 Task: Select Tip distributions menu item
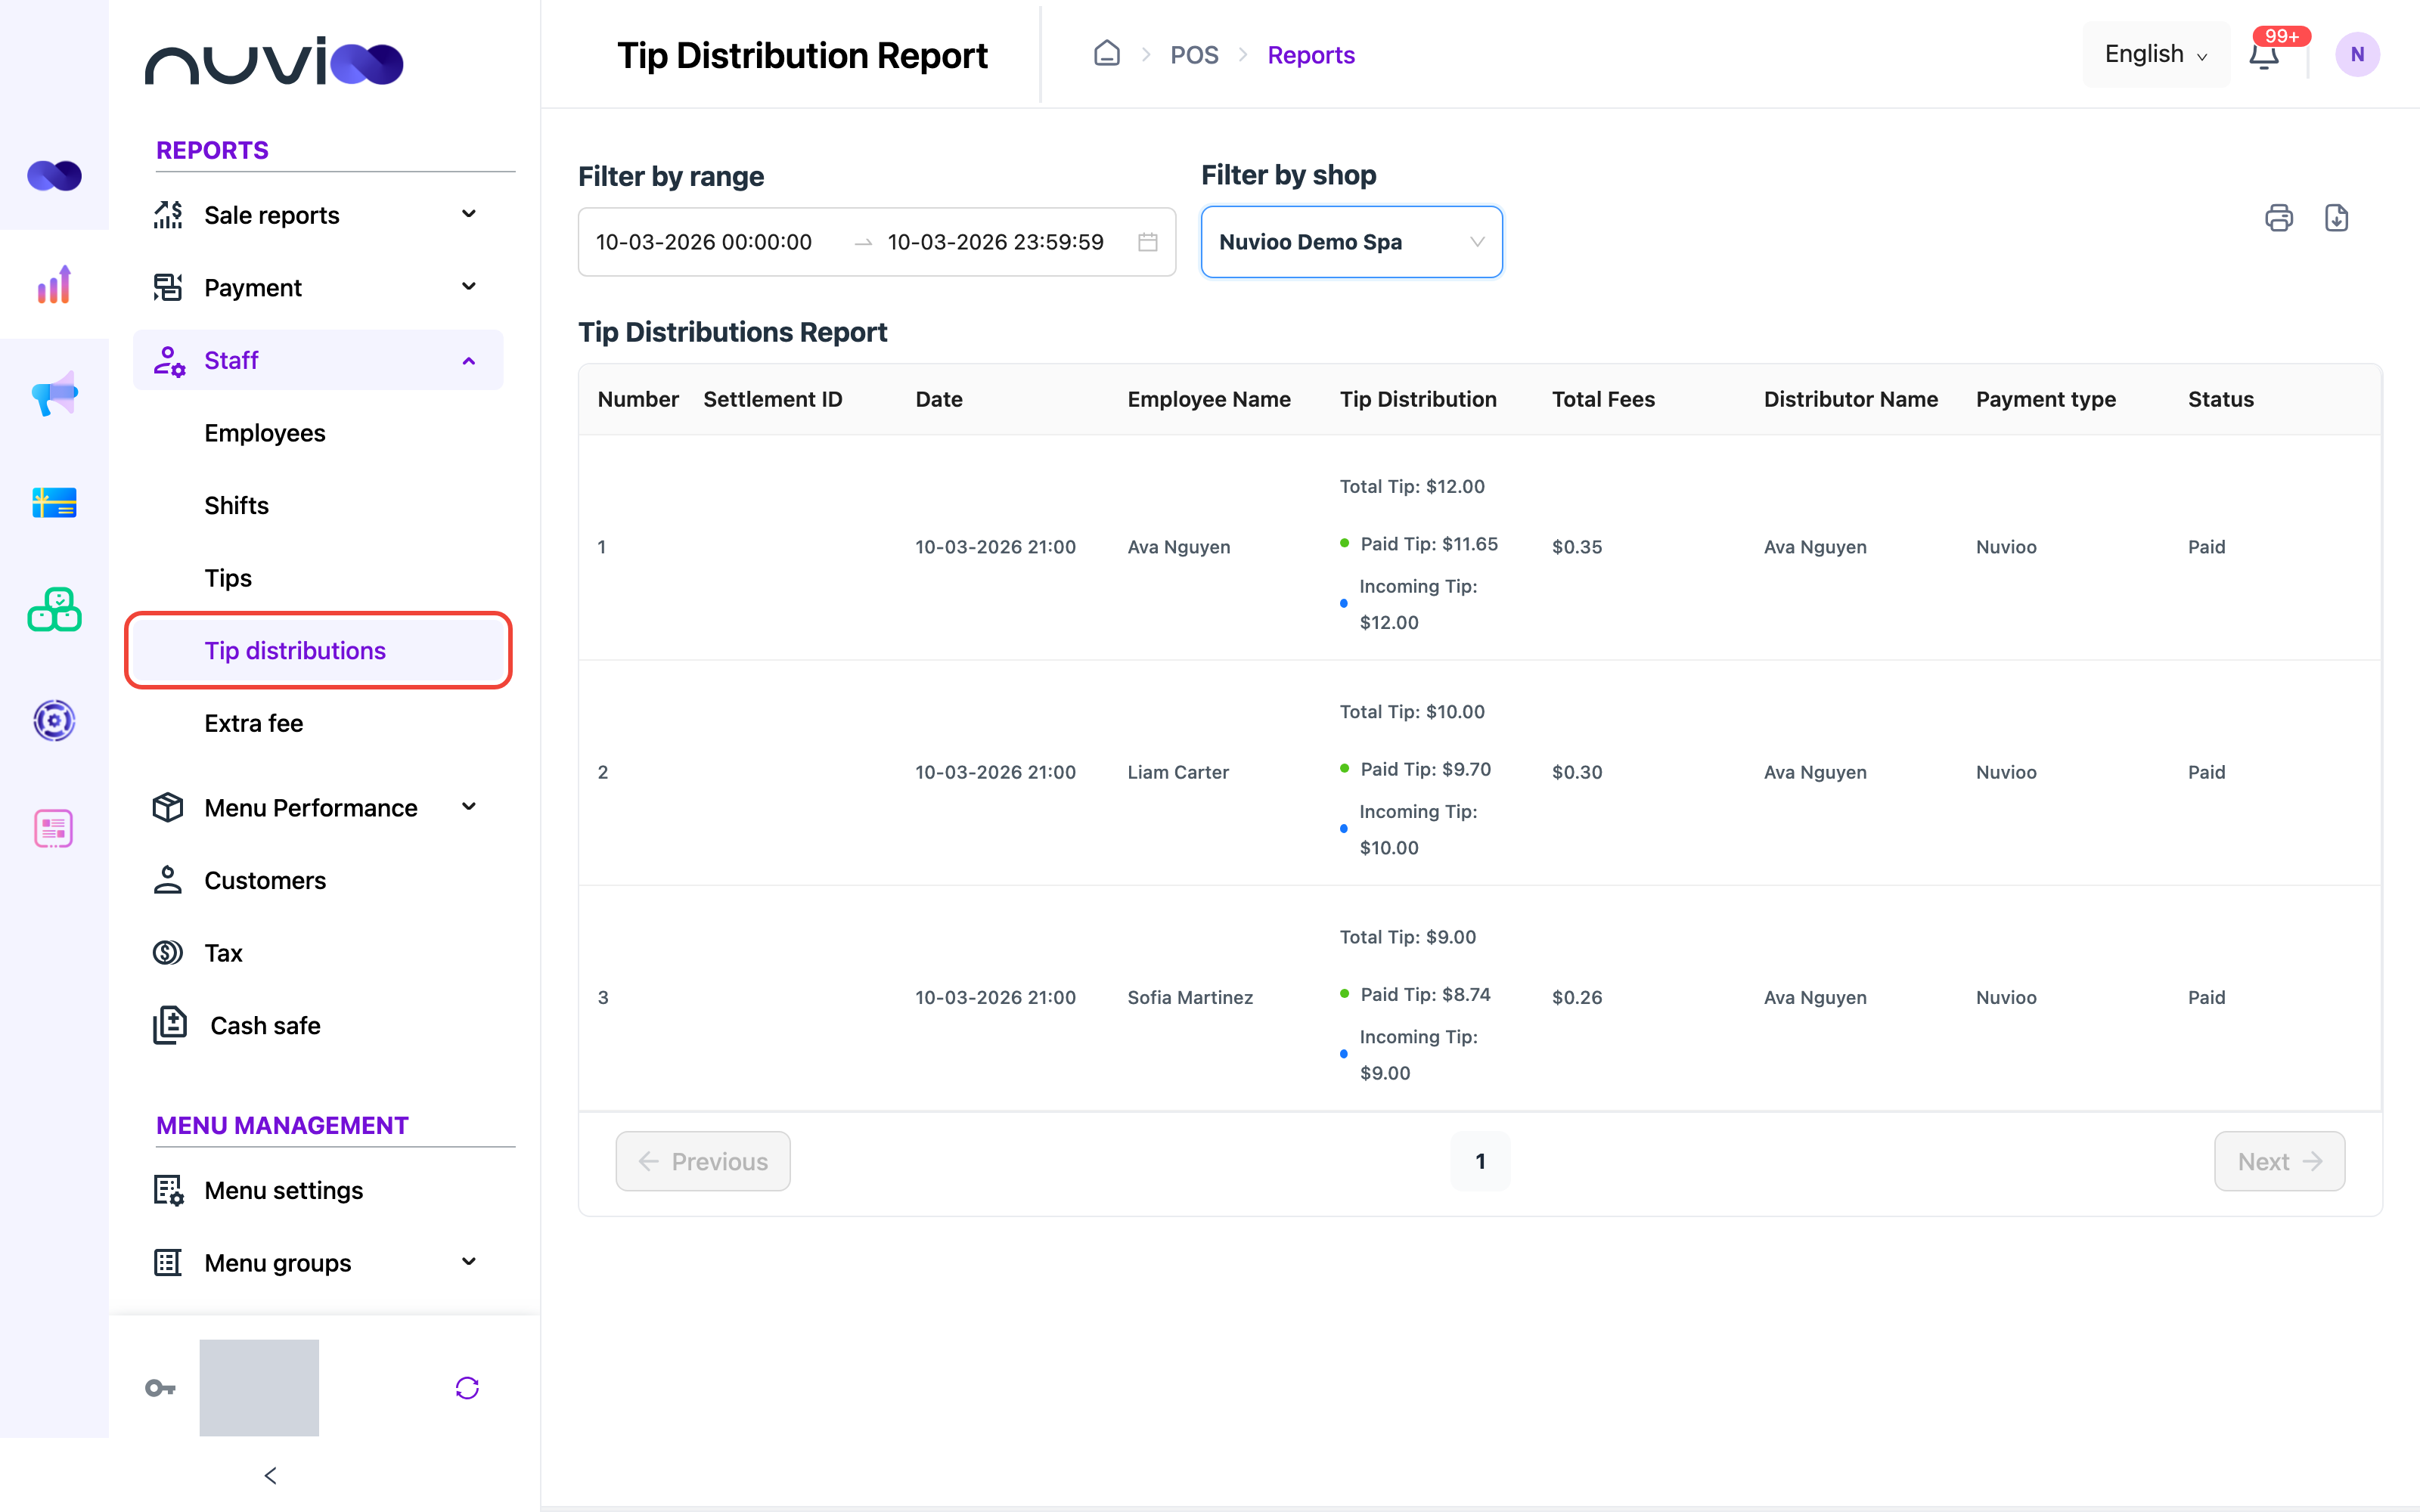(318, 651)
